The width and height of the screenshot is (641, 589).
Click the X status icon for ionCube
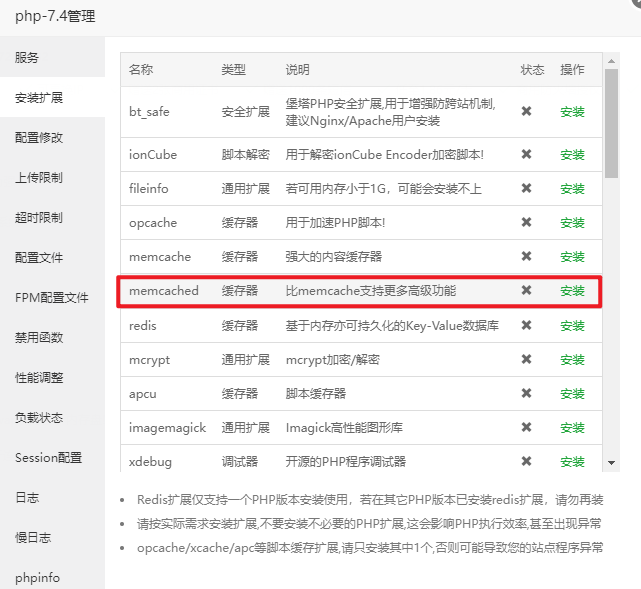click(x=527, y=154)
